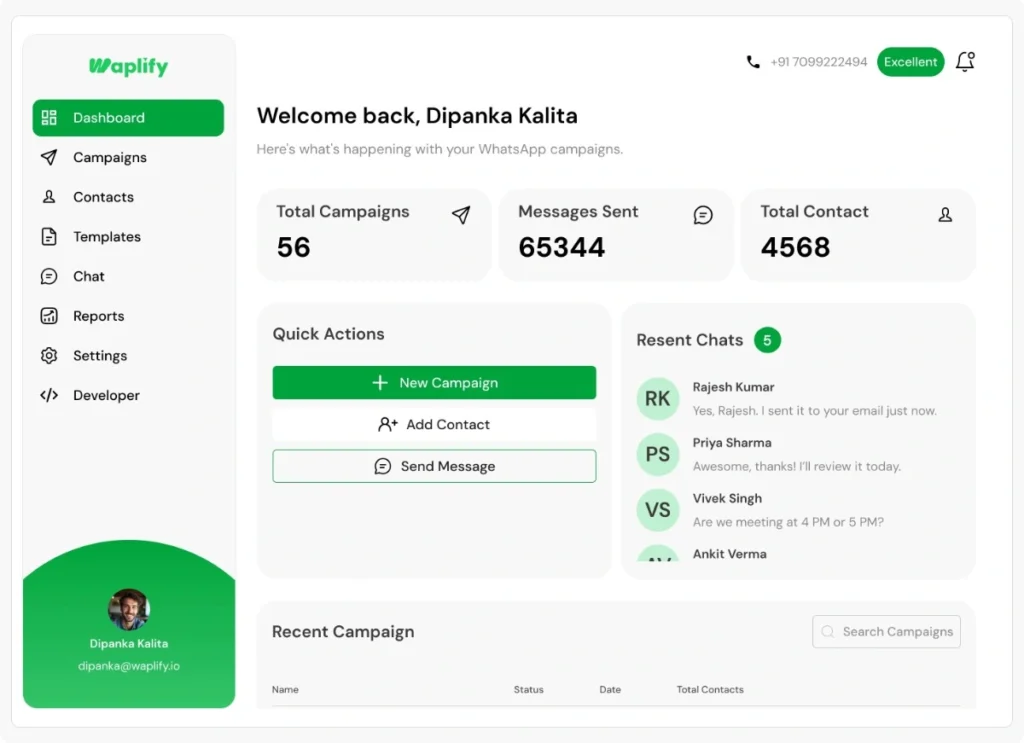The height and width of the screenshot is (743, 1024).
Task: Click the PS avatar of Priya Sharma
Action: pyautogui.click(x=658, y=454)
